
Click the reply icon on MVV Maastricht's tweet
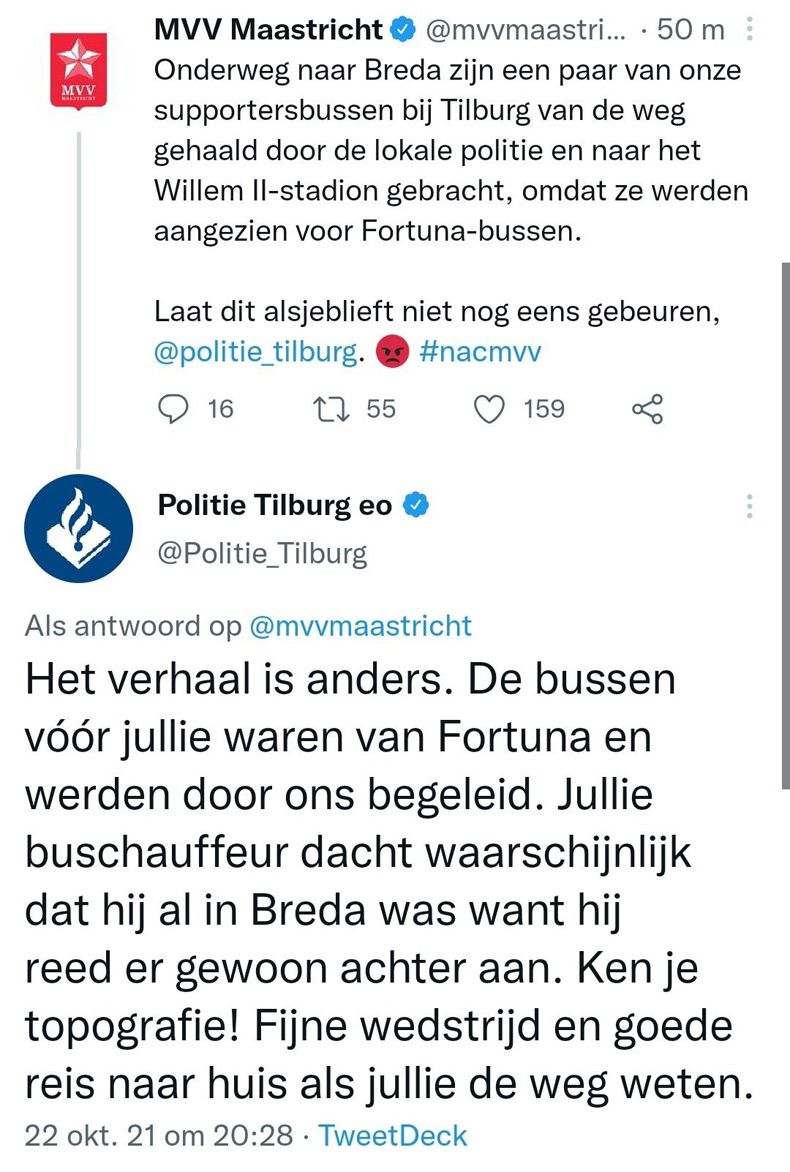coord(173,408)
